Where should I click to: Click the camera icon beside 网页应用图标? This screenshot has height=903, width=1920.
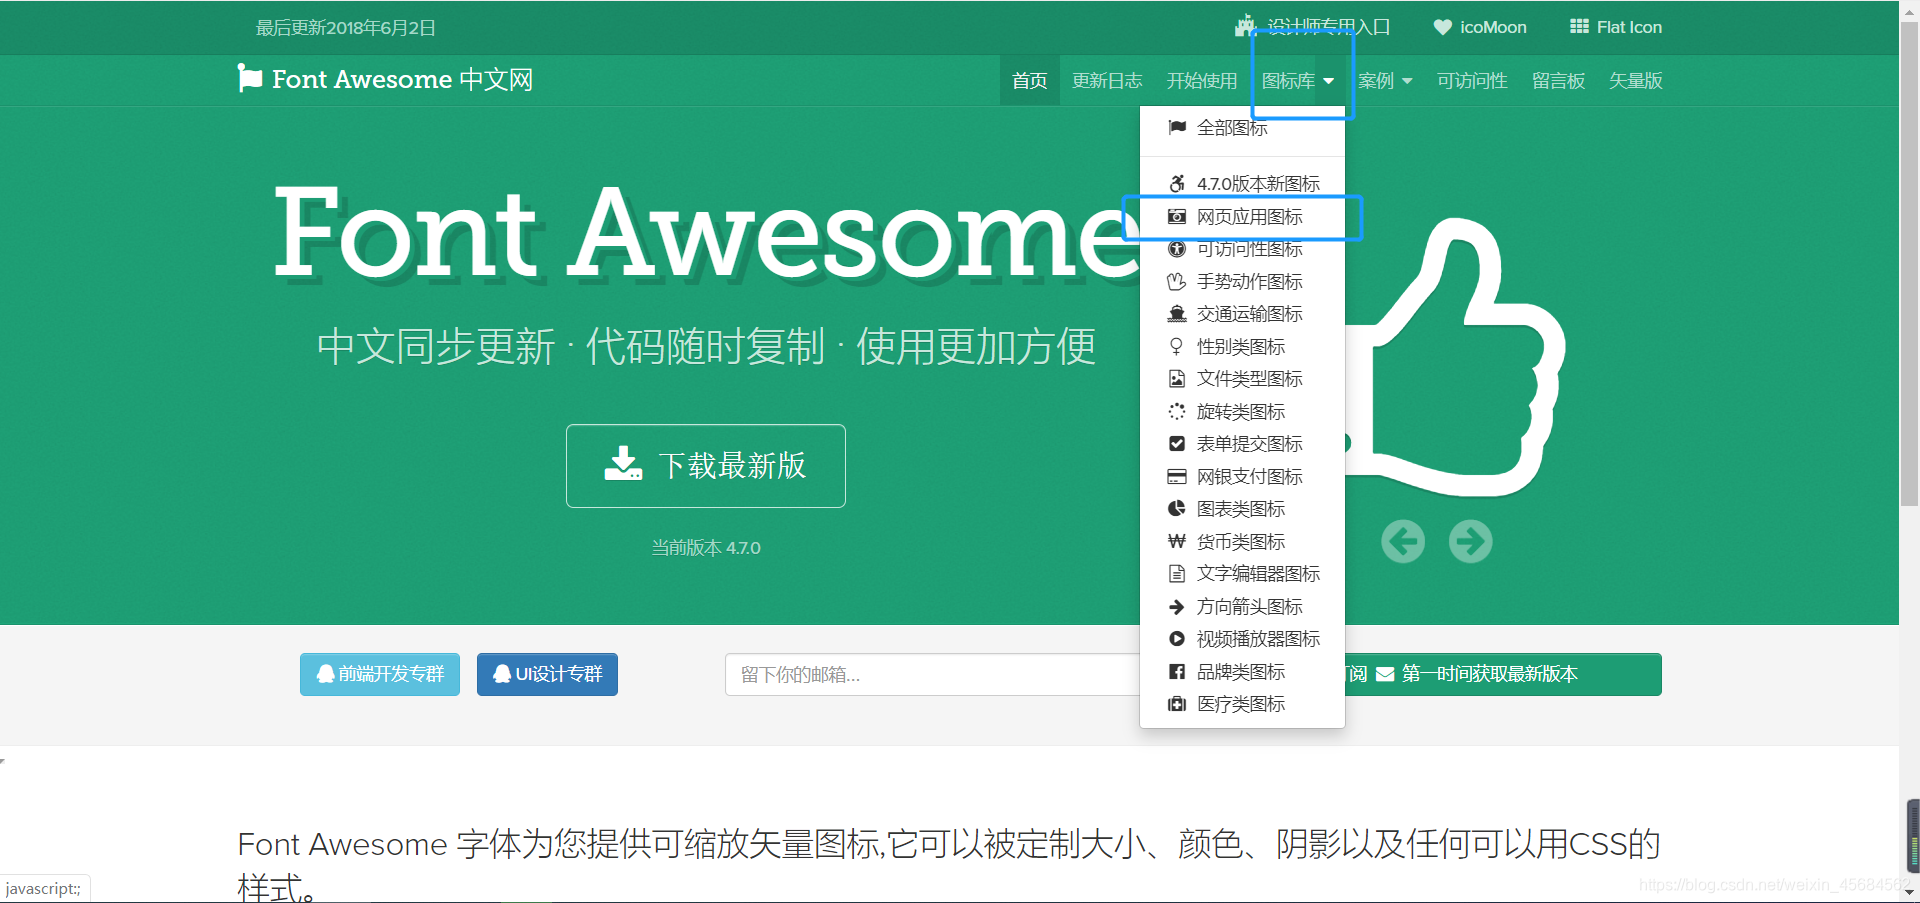click(x=1177, y=216)
